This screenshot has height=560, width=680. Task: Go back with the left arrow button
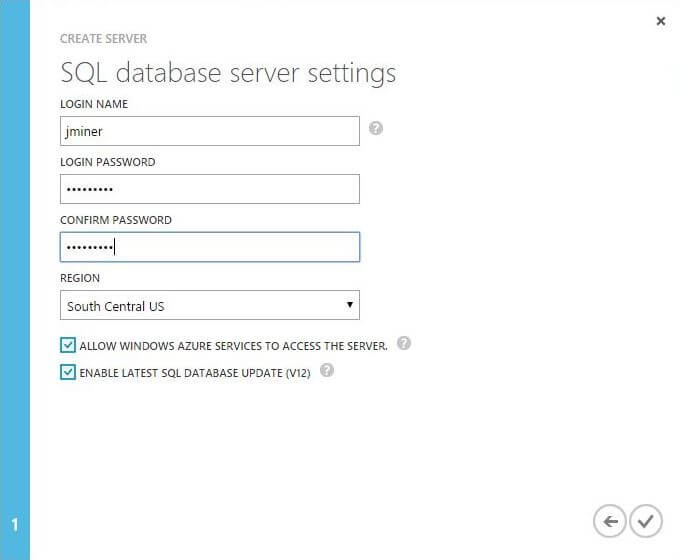(609, 521)
